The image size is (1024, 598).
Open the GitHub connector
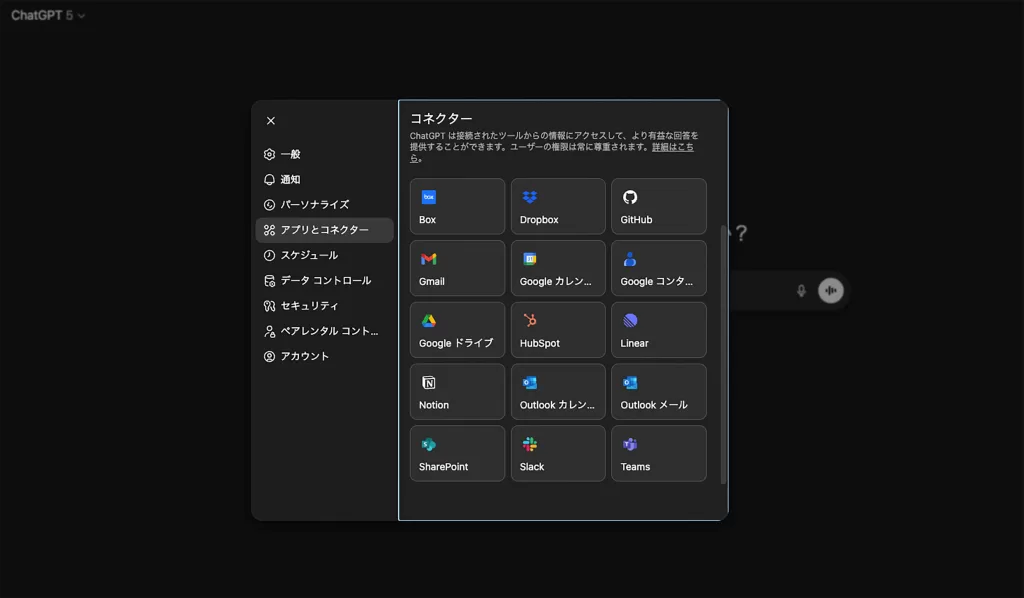pos(658,207)
